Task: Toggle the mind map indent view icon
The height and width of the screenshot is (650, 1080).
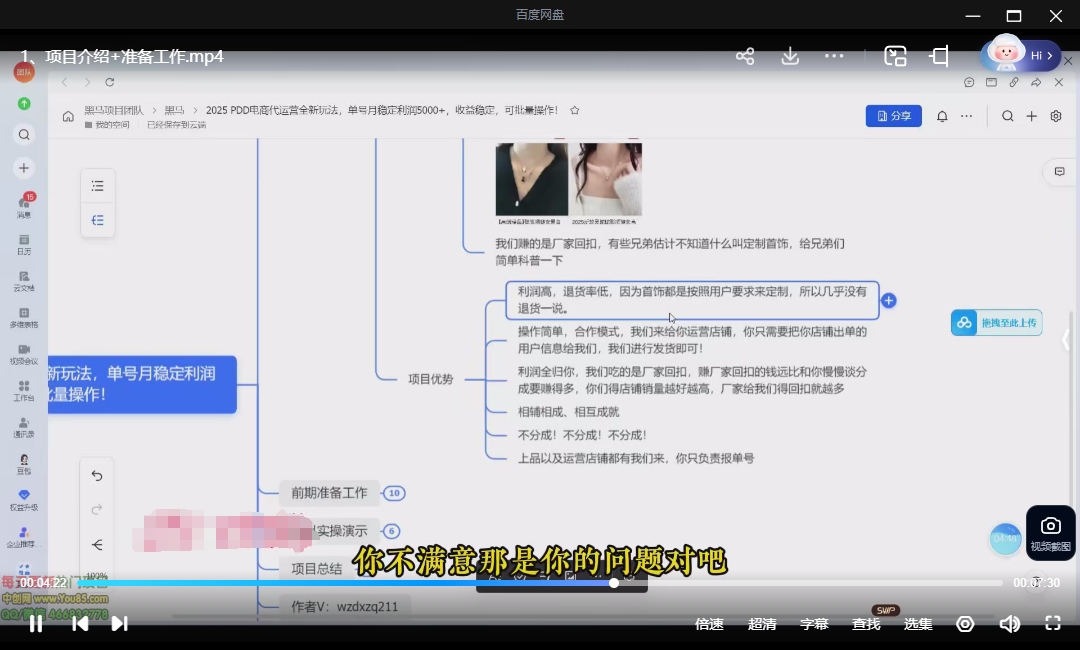Action: (x=97, y=220)
